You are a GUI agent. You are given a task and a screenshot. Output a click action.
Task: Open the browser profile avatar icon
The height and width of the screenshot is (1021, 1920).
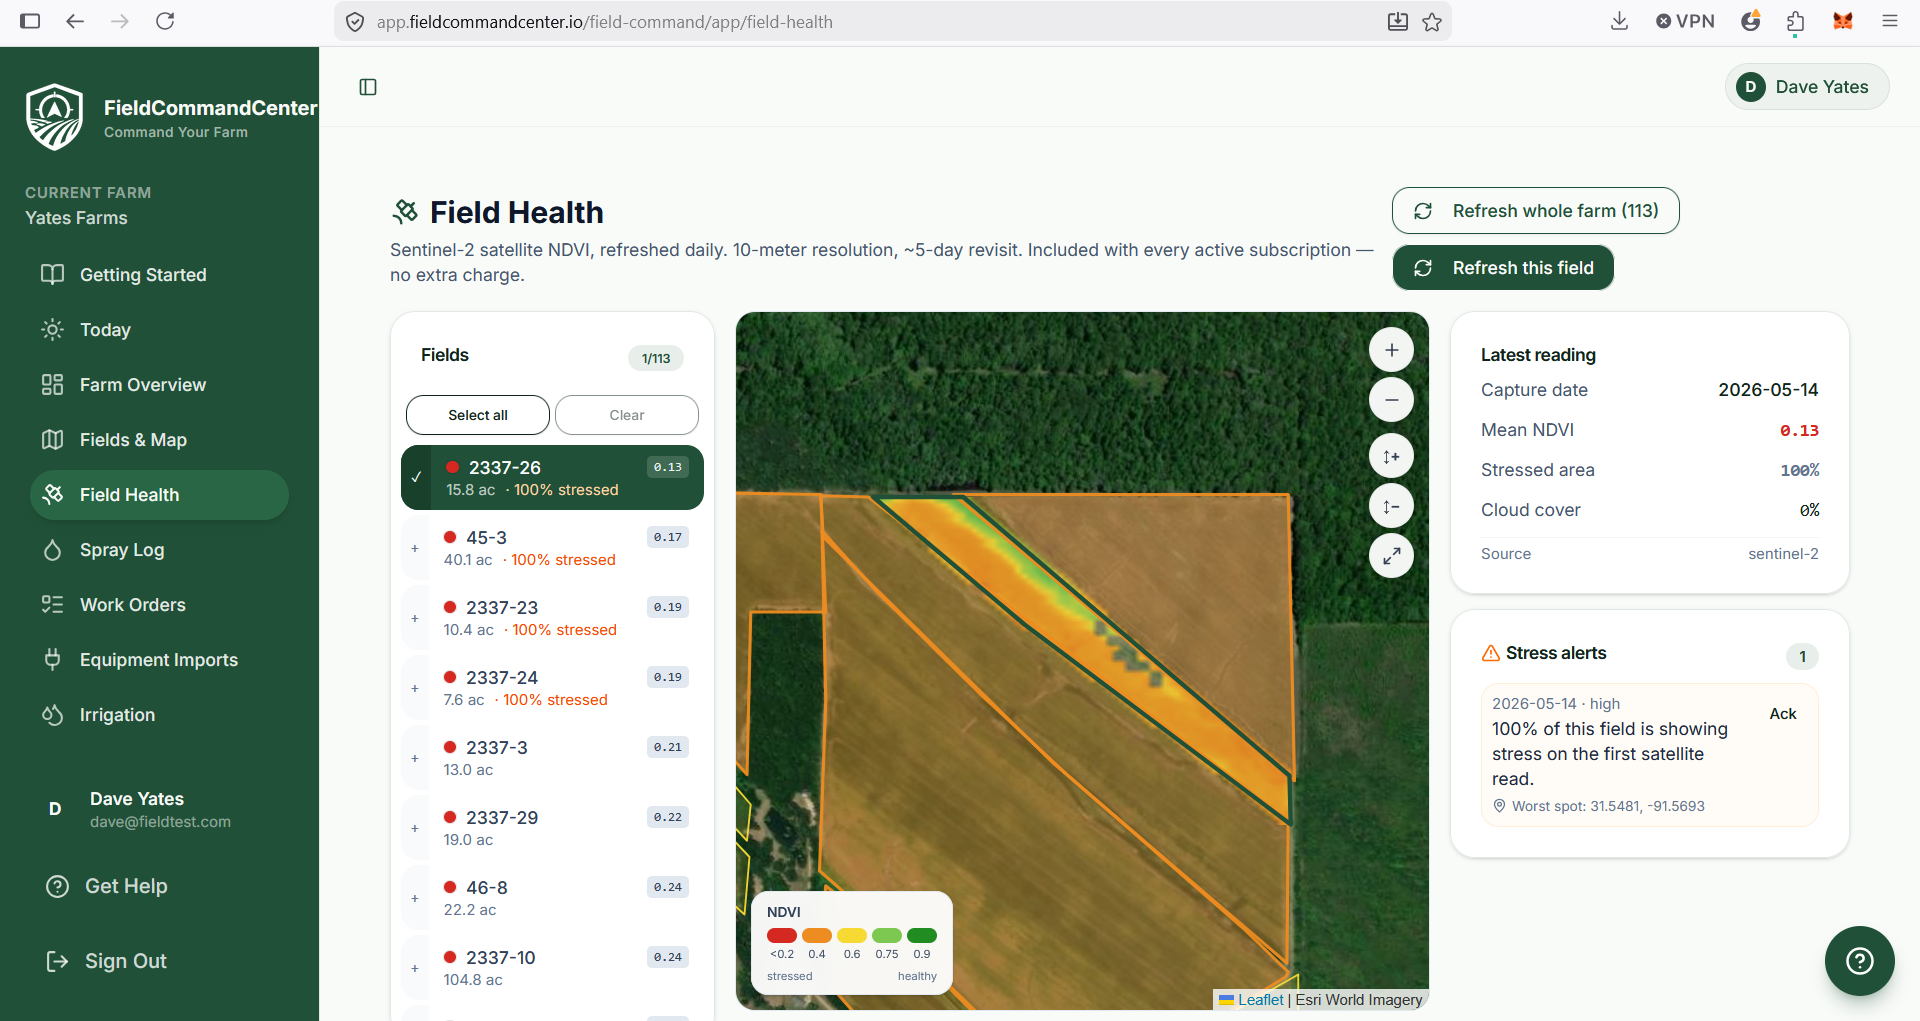point(1750,21)
